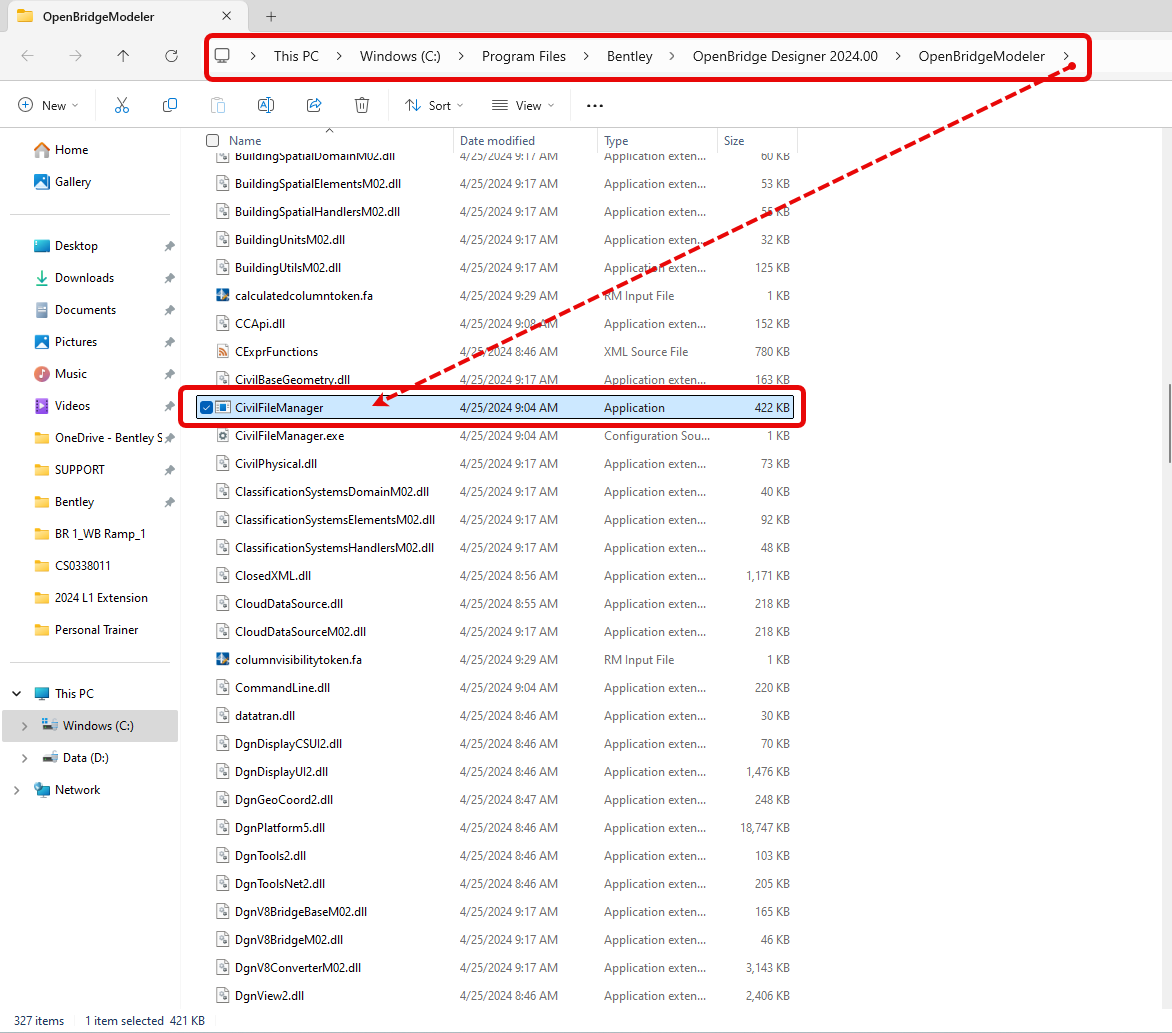Click the columnvisibilitytoken.fa file icon
1172x1033 pixels.
click(223, 659)
